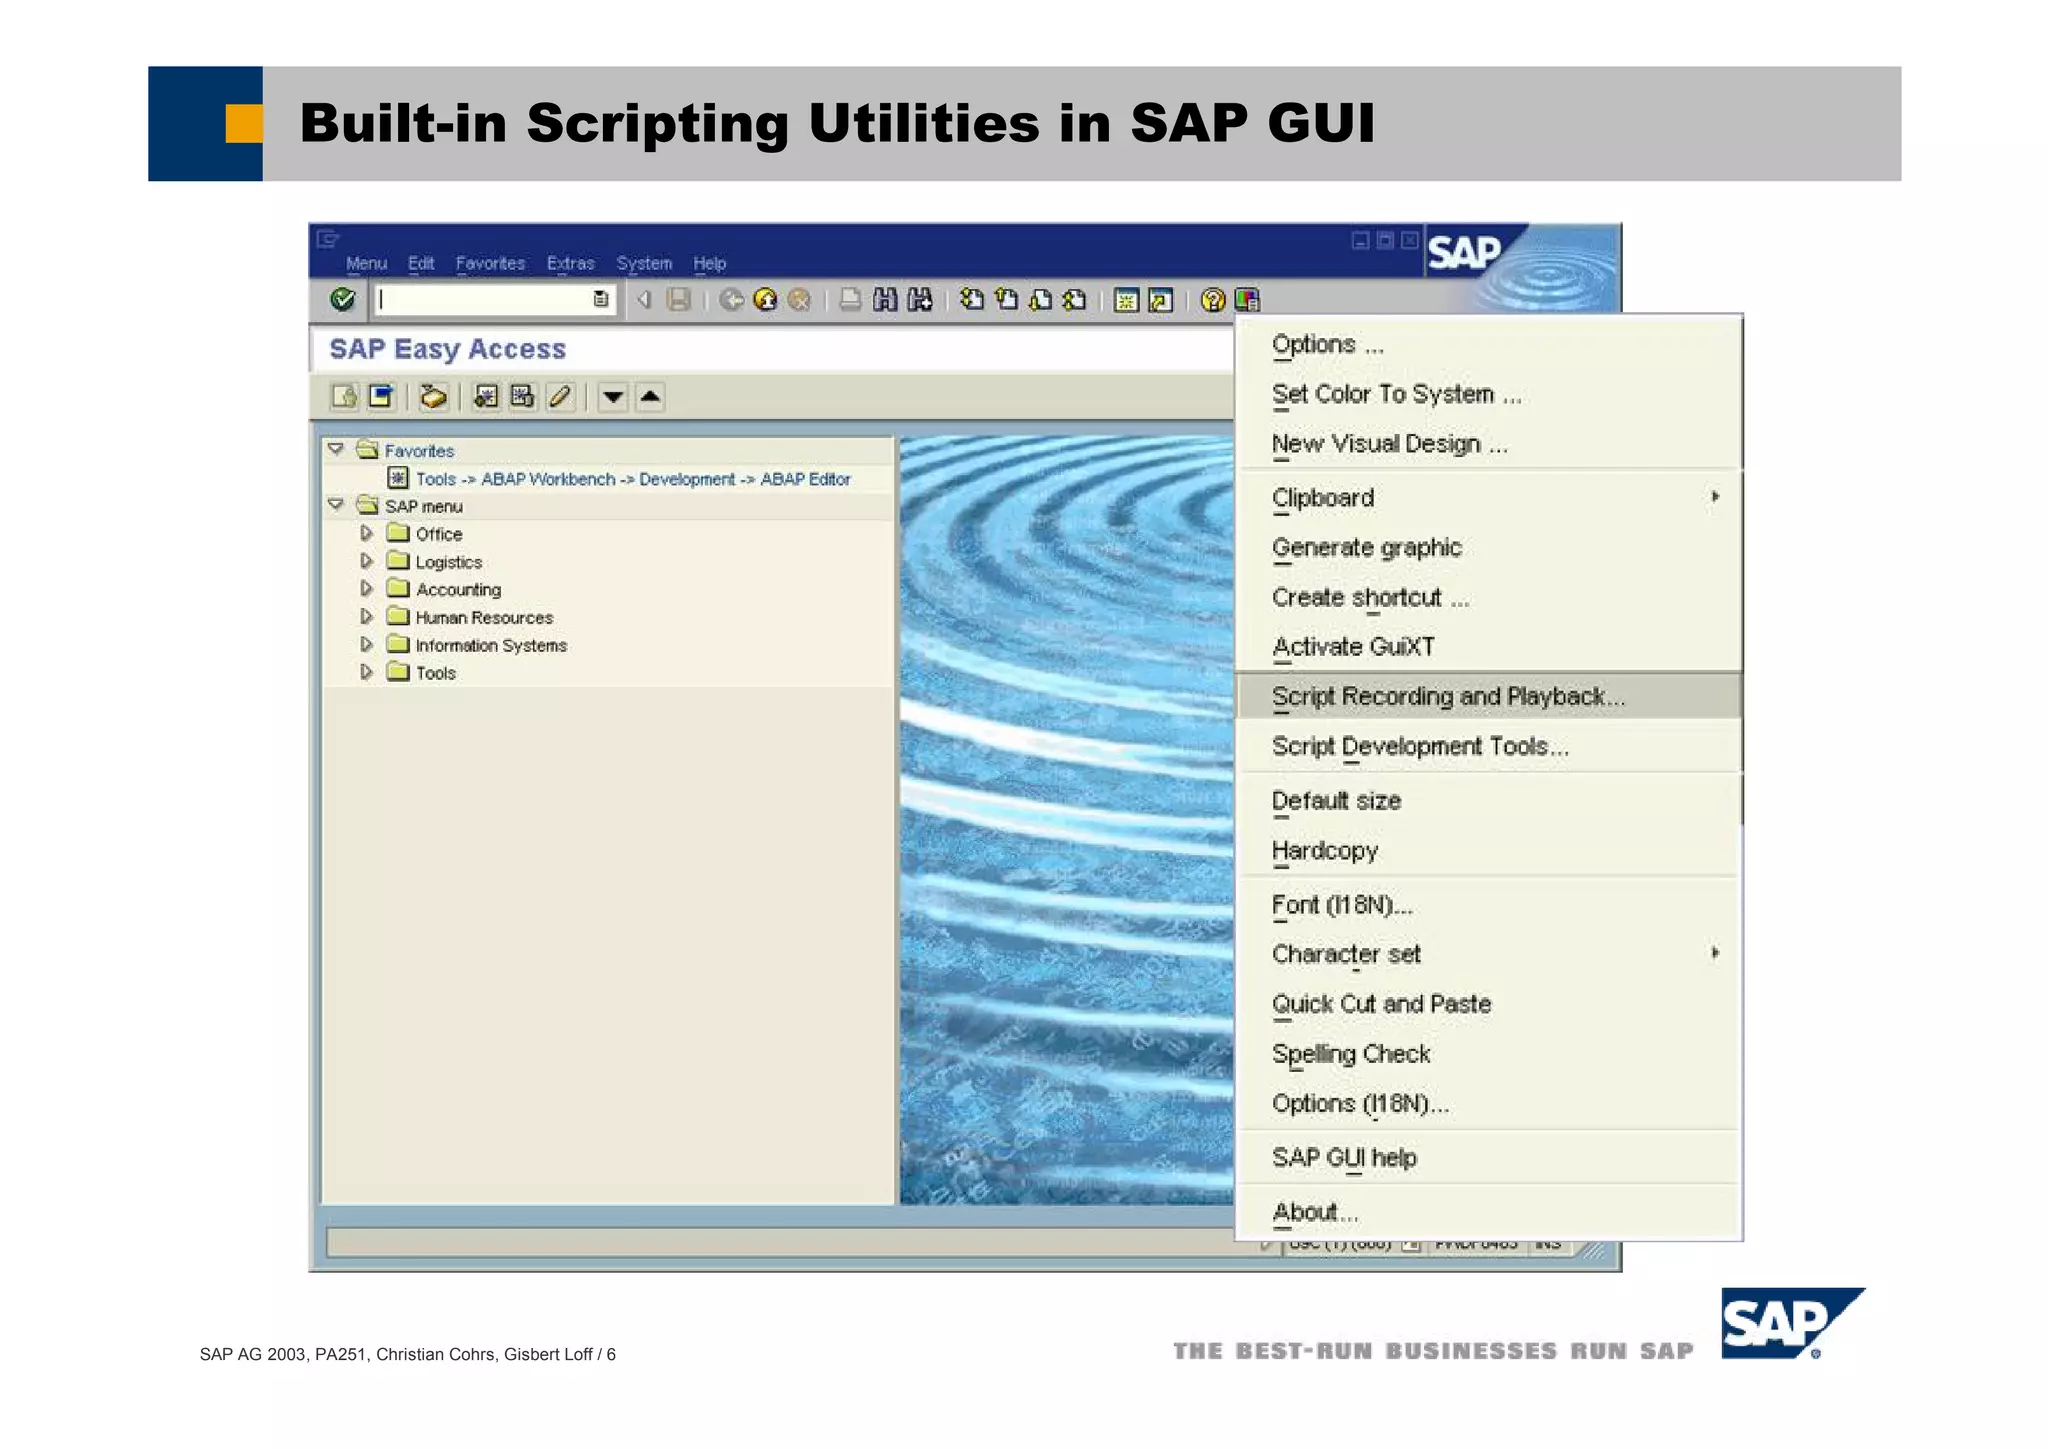Click the Customize Local Layout icon

(1247, 300)
